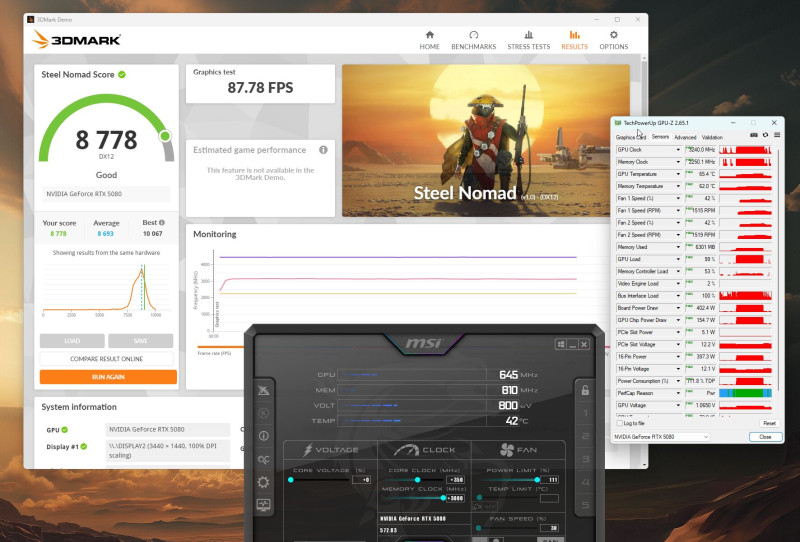Click the 3DMark logo
The width and height of the screenshot is (800, 542).
[77, 39]
